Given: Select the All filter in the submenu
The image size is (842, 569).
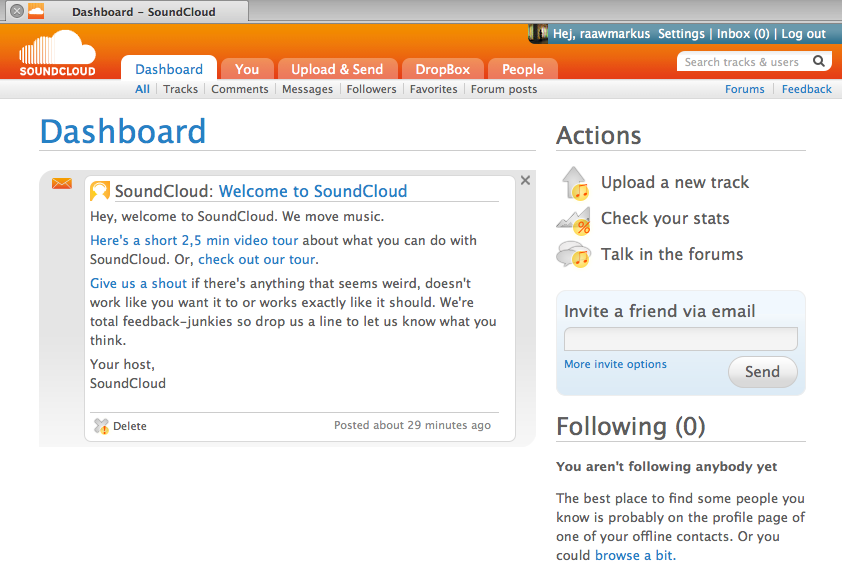Looking at the screenshot, I should [142, 89].
